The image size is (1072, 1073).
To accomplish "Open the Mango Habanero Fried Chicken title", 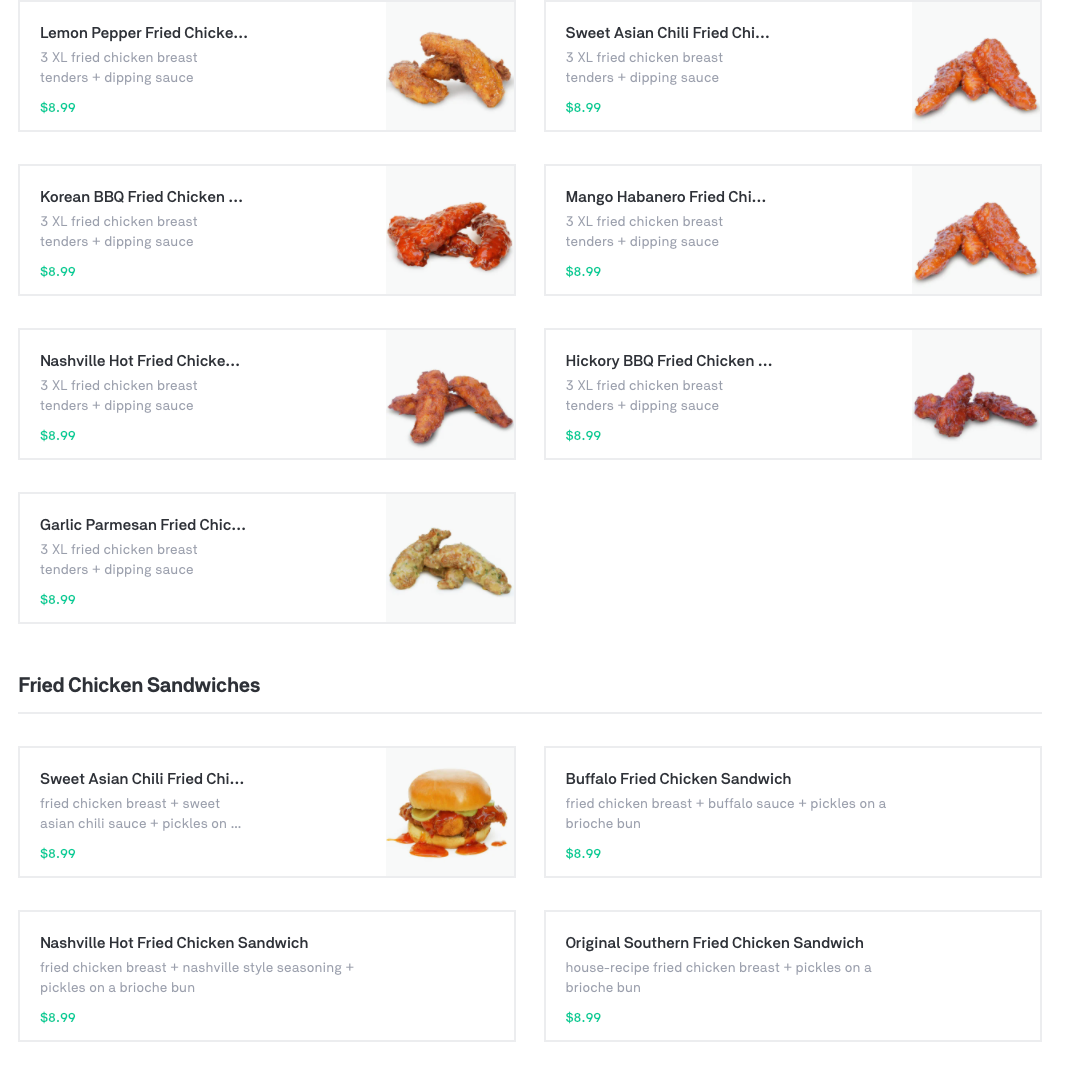I will [665, 197].
